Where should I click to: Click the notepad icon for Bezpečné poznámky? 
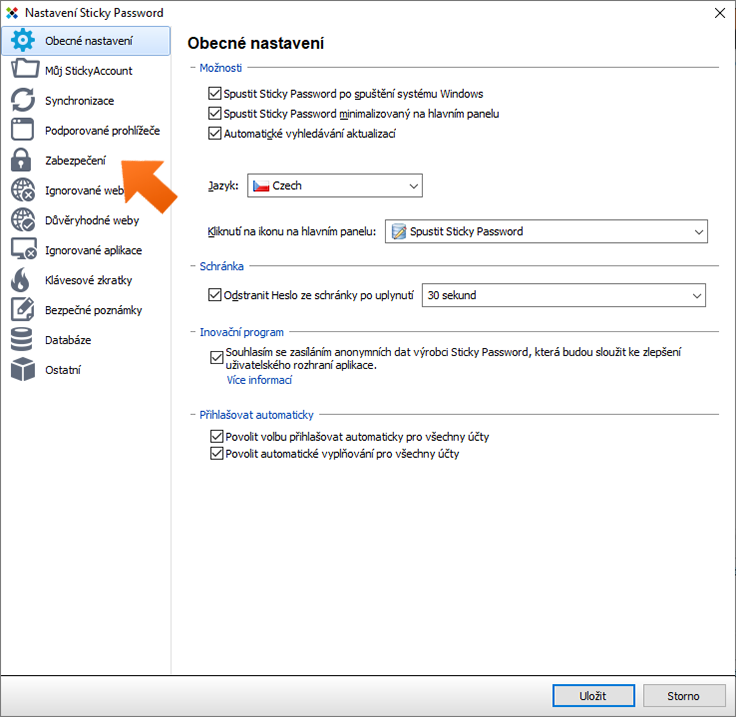tap(23, 310)
